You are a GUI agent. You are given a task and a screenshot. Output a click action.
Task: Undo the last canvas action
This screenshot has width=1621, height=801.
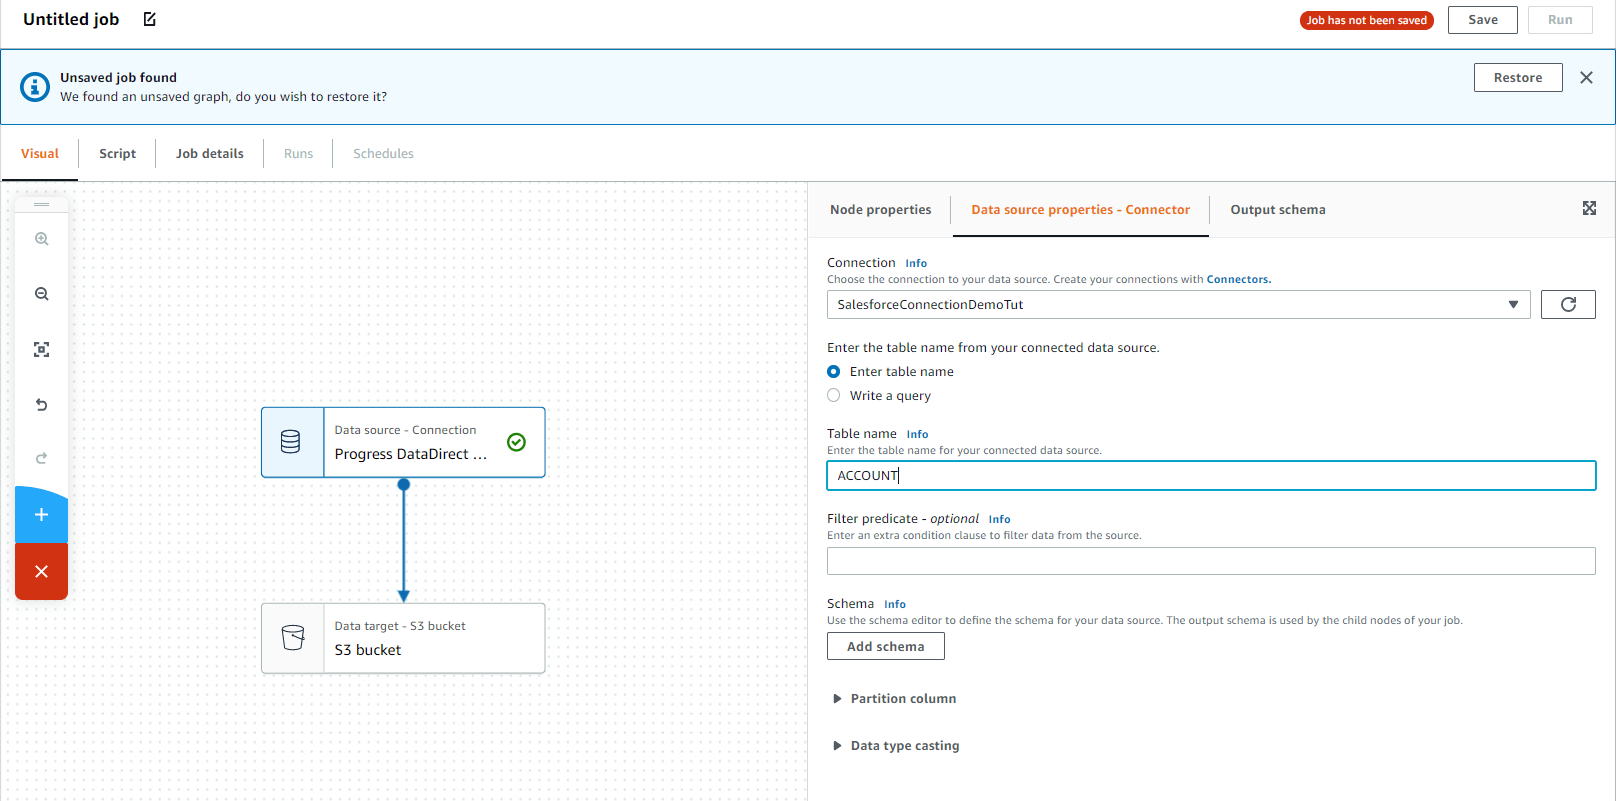(41, 405)
